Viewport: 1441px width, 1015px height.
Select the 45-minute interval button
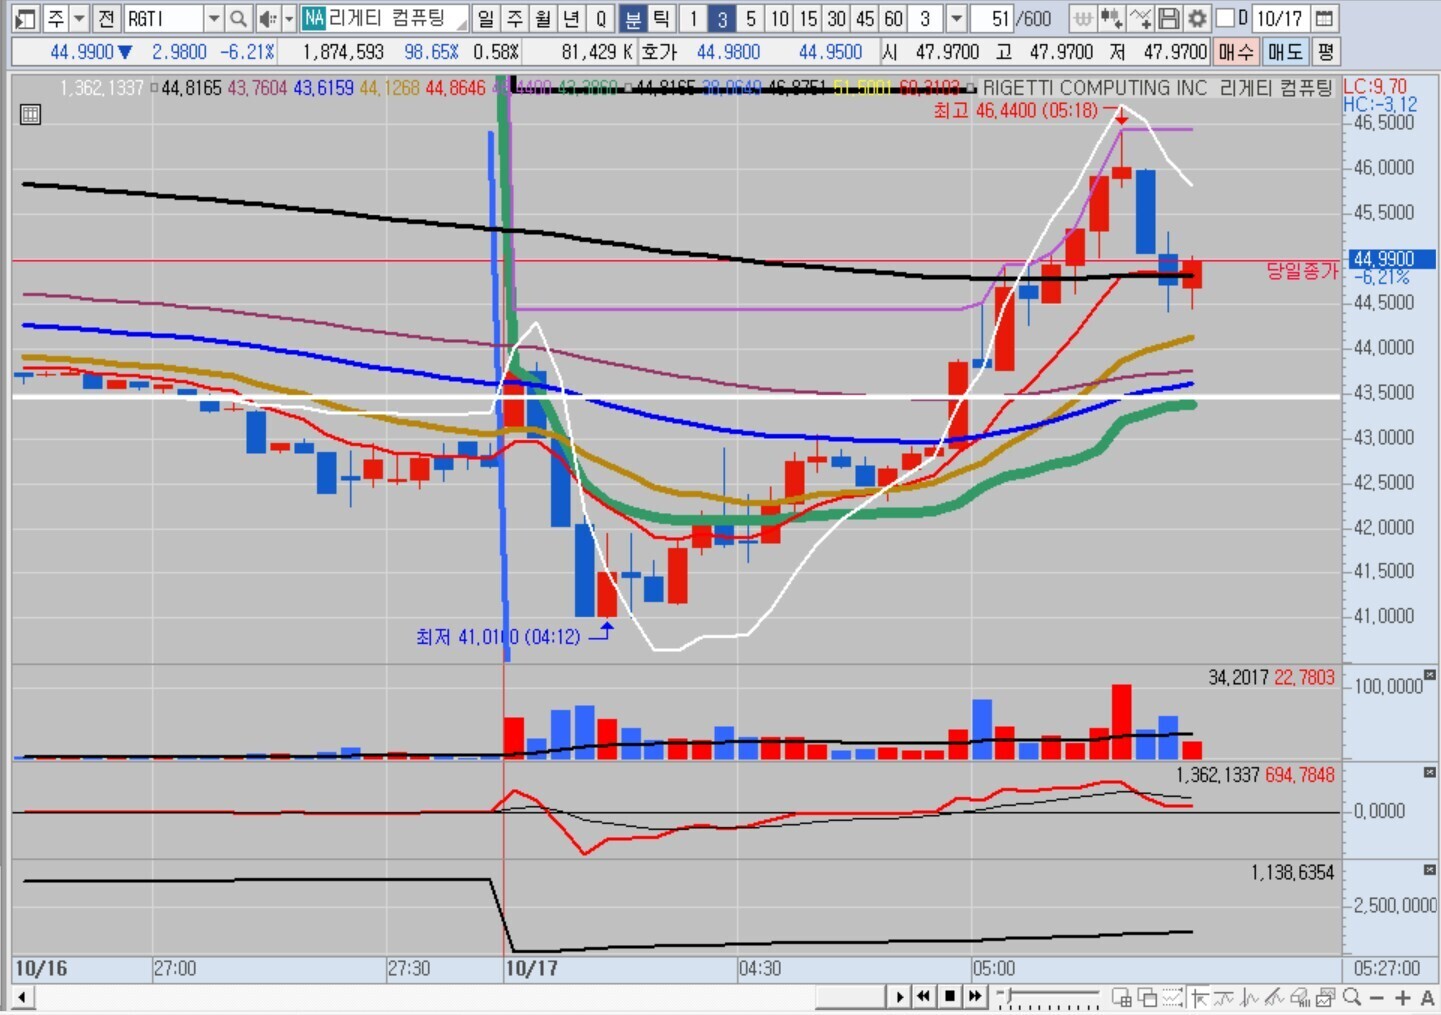point(866,18)
